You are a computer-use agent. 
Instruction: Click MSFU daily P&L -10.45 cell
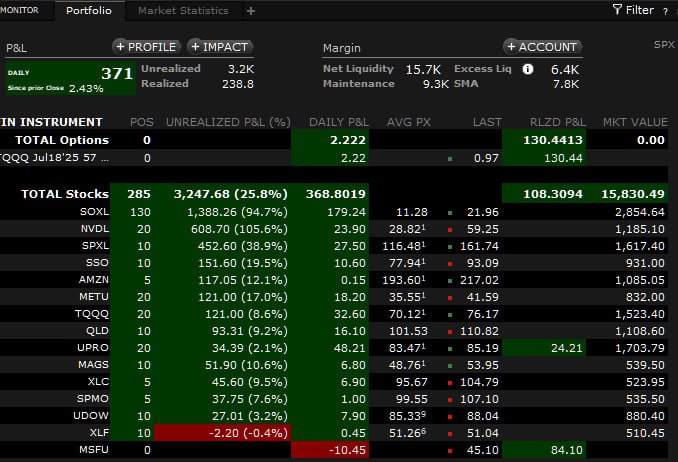pyautogui.click(x=330, y=449)
